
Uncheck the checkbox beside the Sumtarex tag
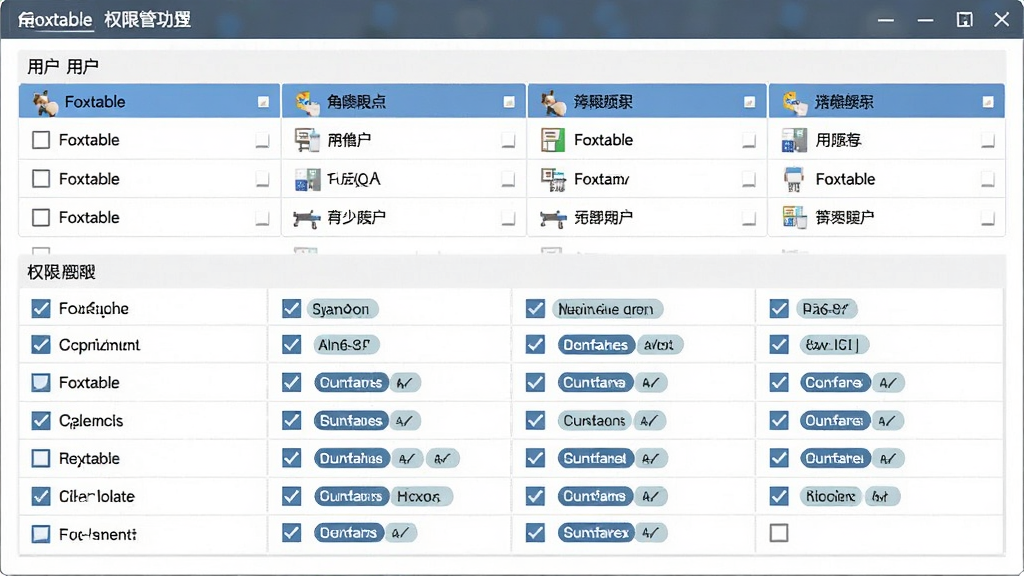click(536, 533)
